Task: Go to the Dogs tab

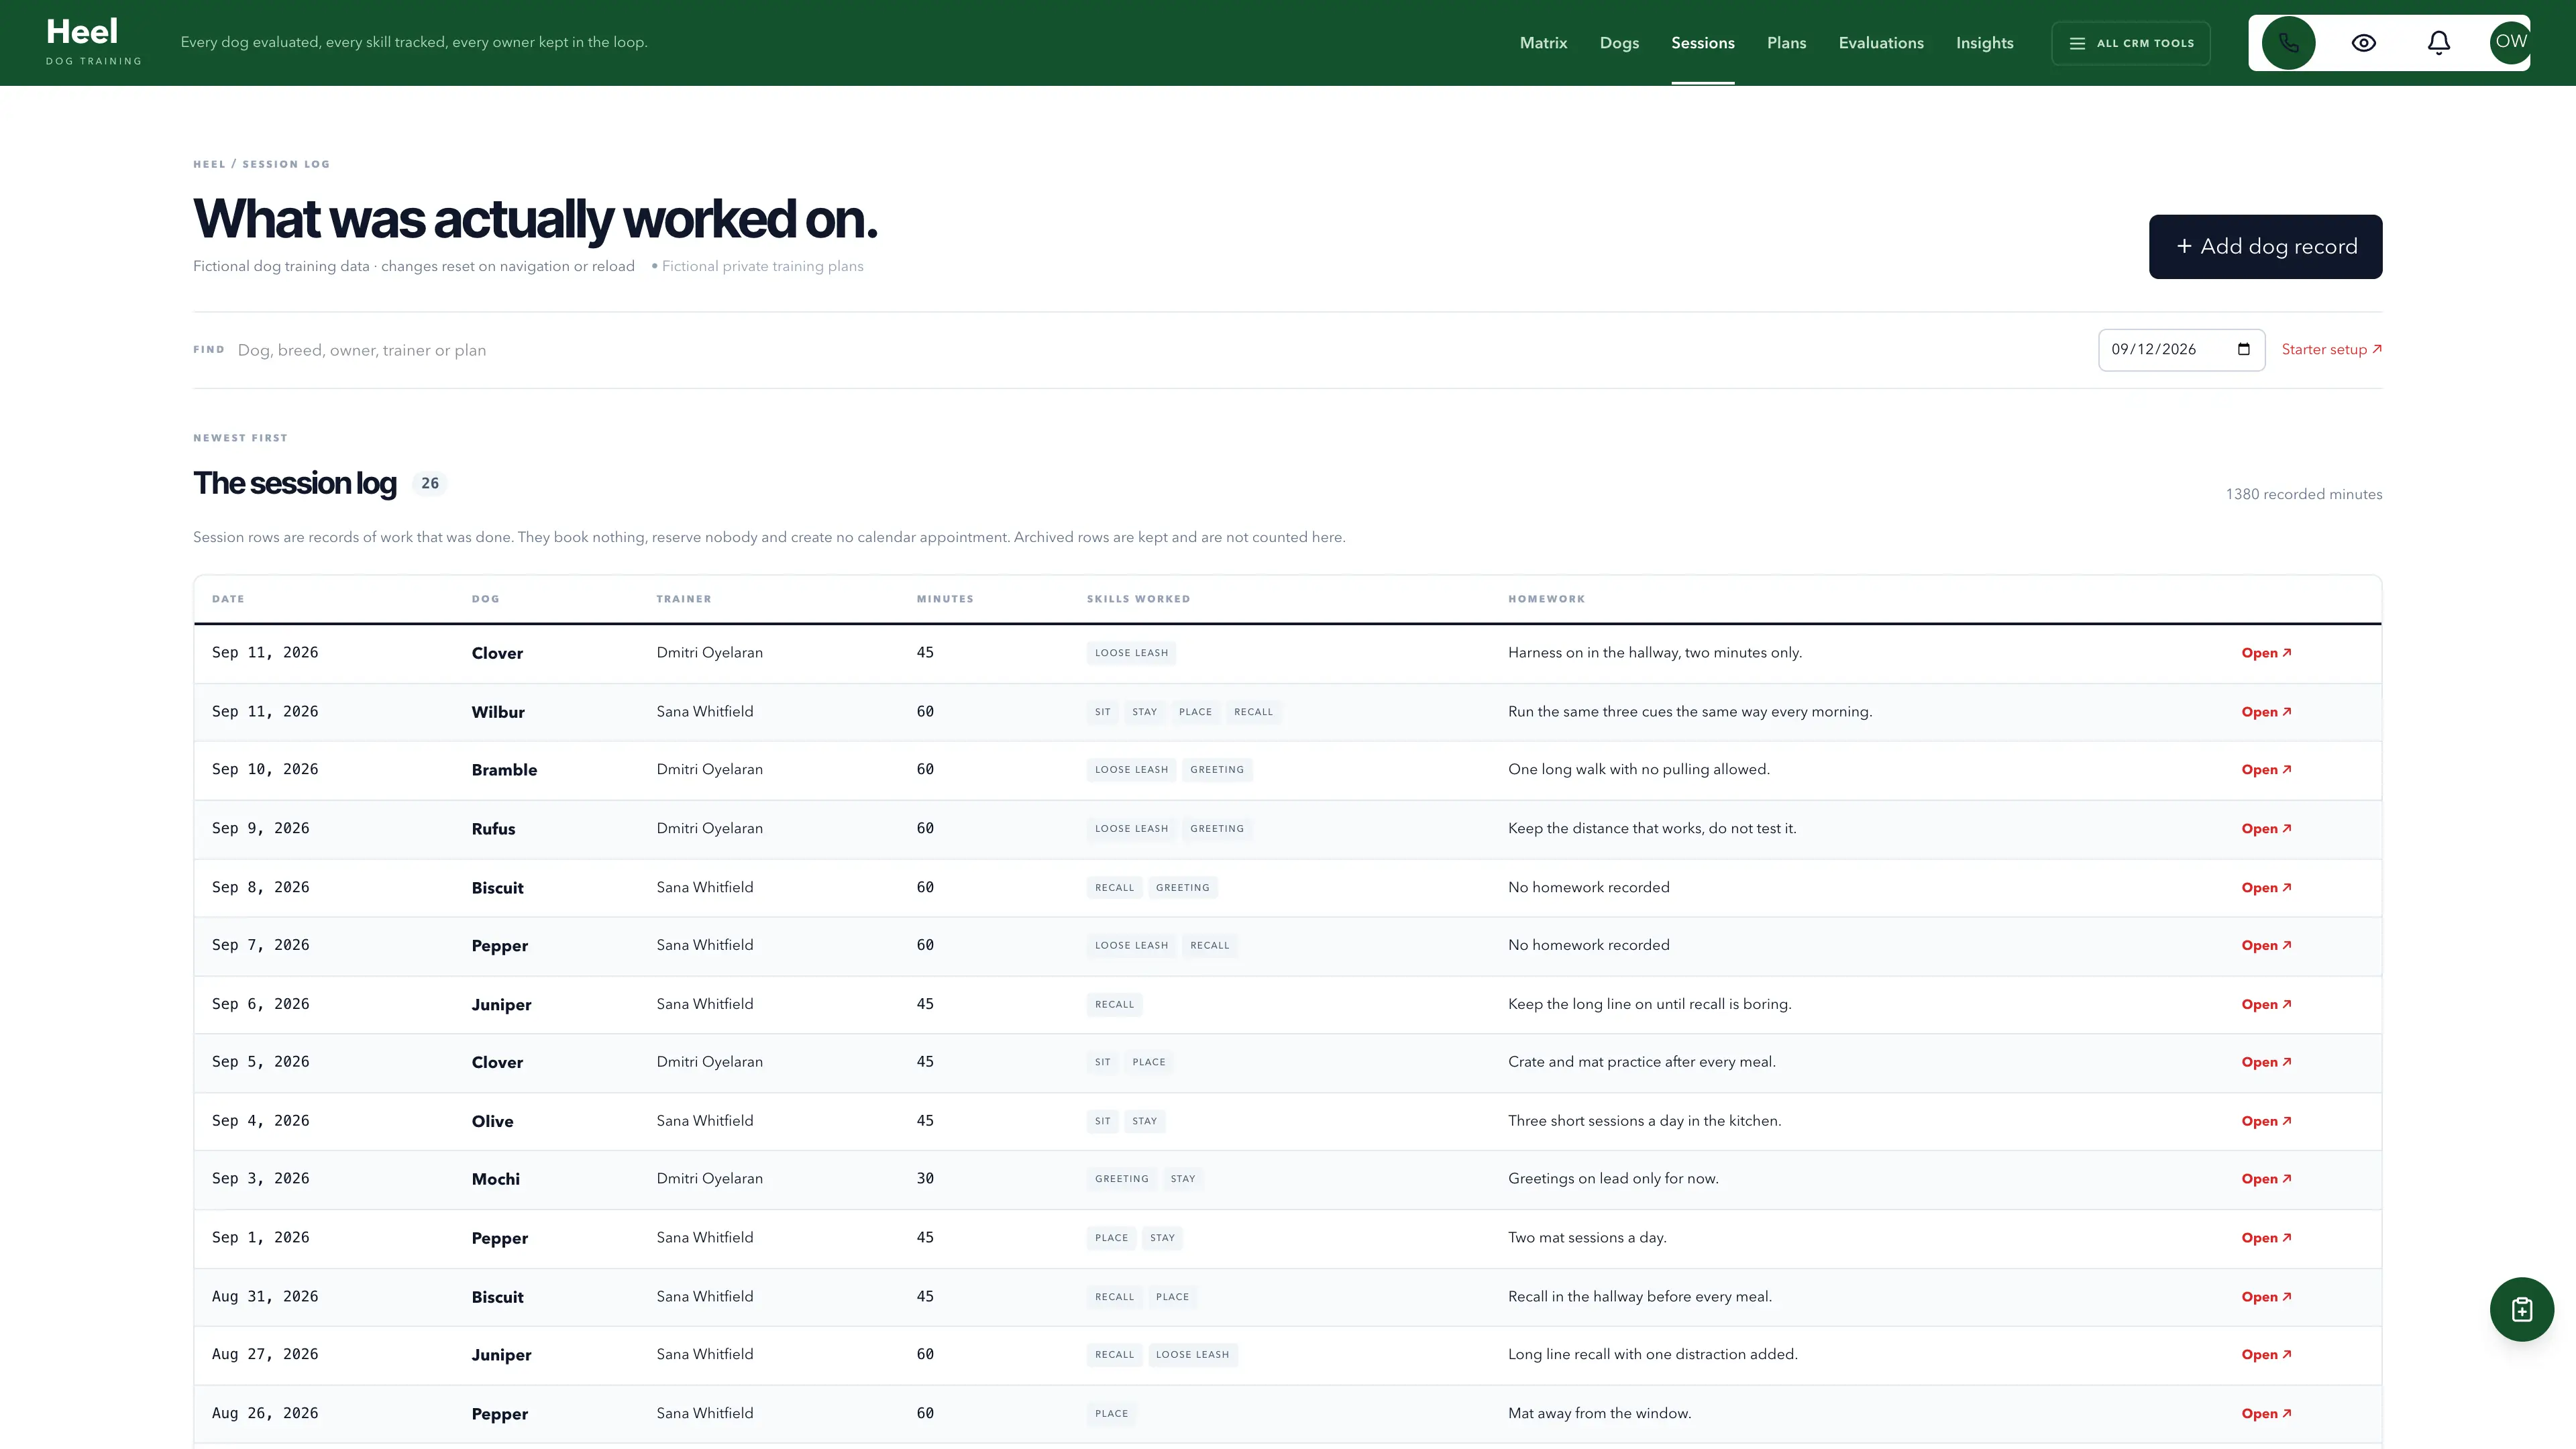Action: click(1619, 43)
